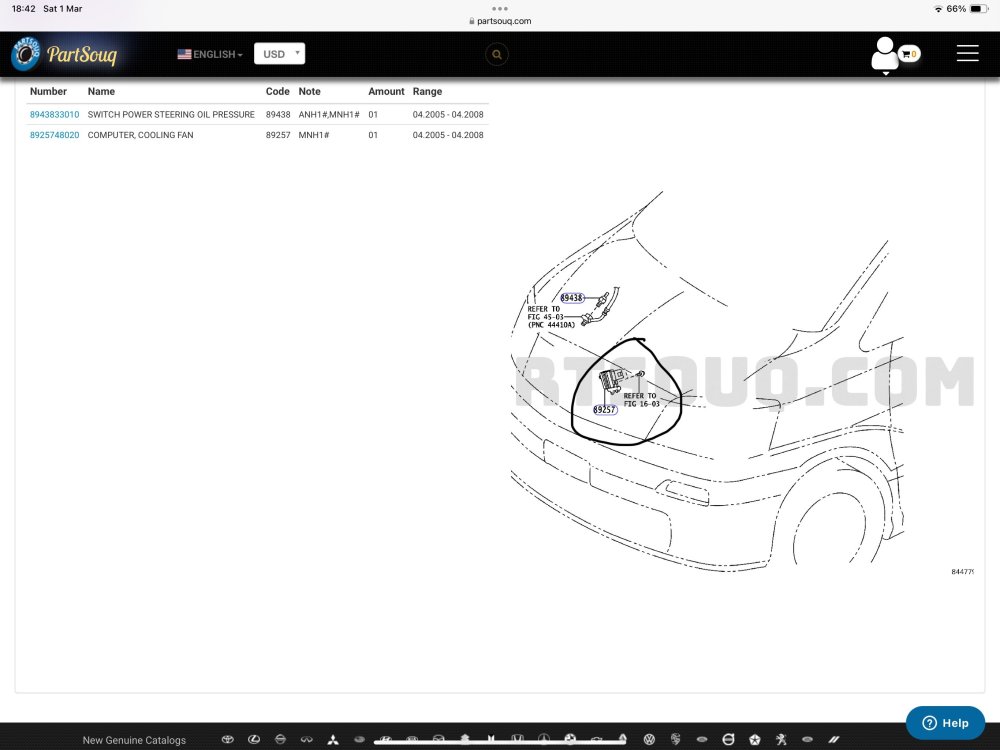Open the Peugeot lion catalog icon
The height and width of the screenshot is (750, 1000).
pos(781,740)
